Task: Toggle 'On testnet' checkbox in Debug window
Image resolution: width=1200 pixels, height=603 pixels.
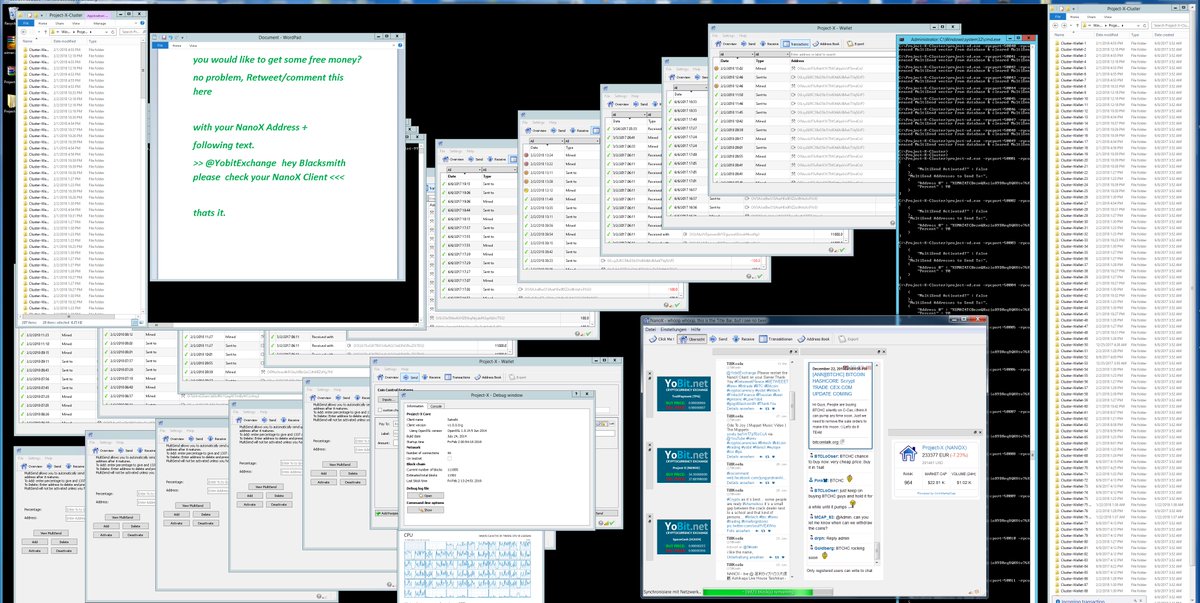Action: pyautogui.click(x=449, y=458)
